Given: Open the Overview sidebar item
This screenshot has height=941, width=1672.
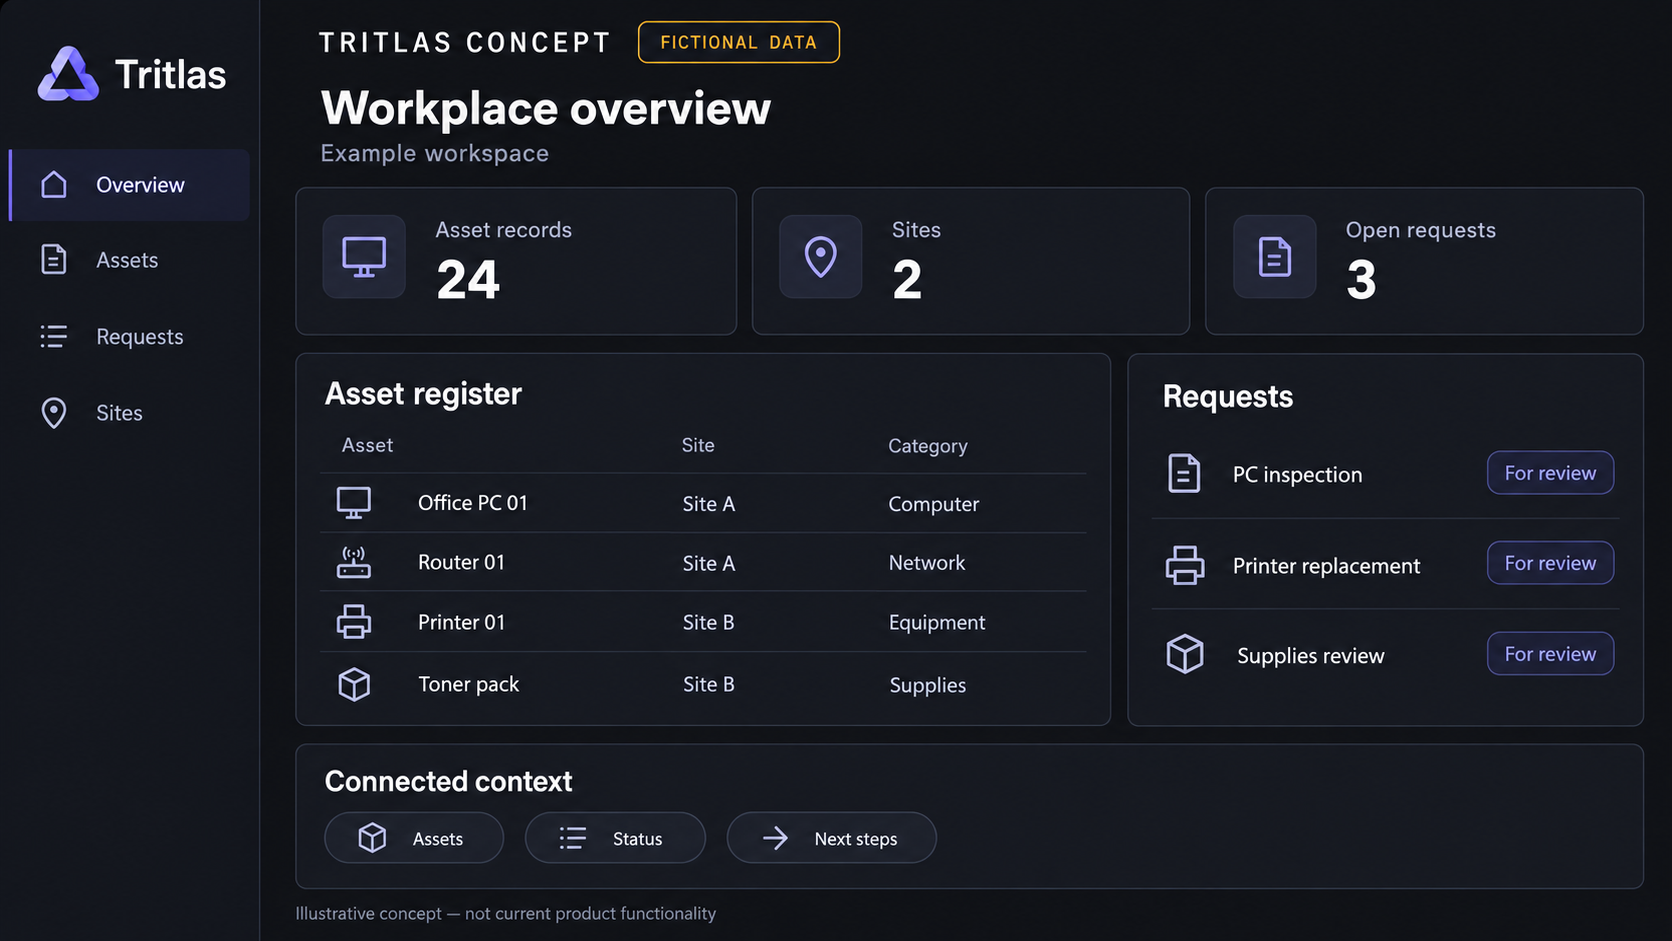Looking at the screenshot, I should coord(130,185).
